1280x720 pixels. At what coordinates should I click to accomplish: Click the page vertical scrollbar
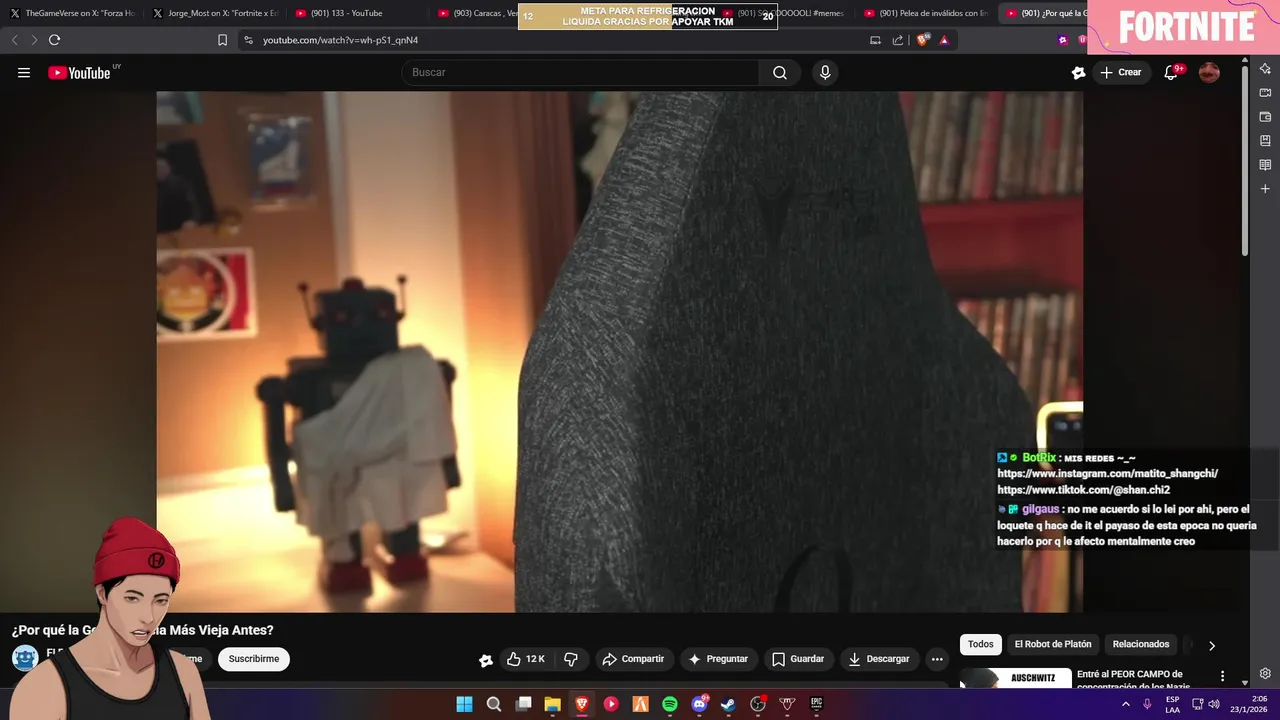(x=1245, y=160)
